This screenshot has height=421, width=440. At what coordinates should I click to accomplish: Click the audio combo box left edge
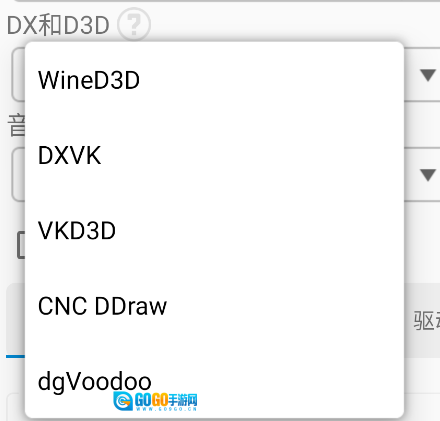coord(18,174)
